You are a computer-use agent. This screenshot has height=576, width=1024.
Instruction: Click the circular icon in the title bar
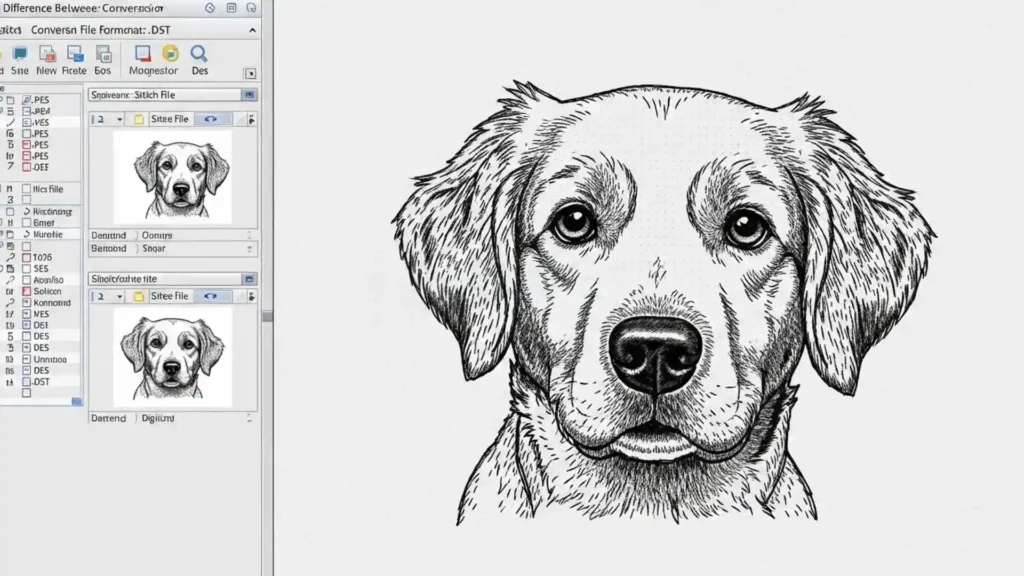[210, 8]
